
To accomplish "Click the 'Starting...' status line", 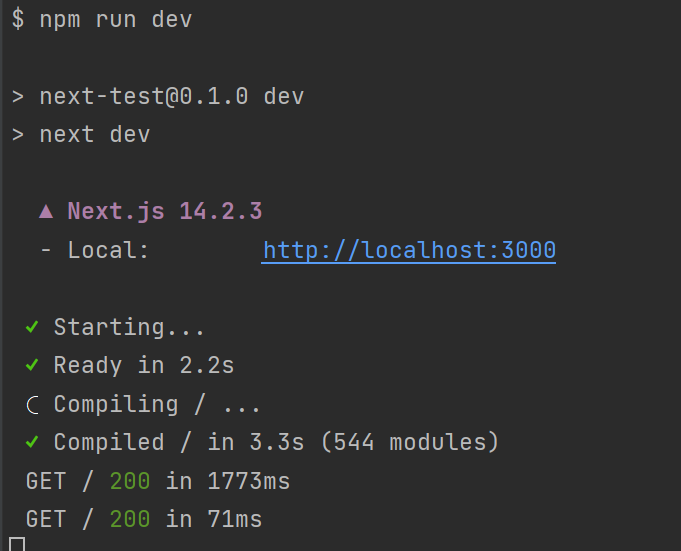I will pos(129,327).
